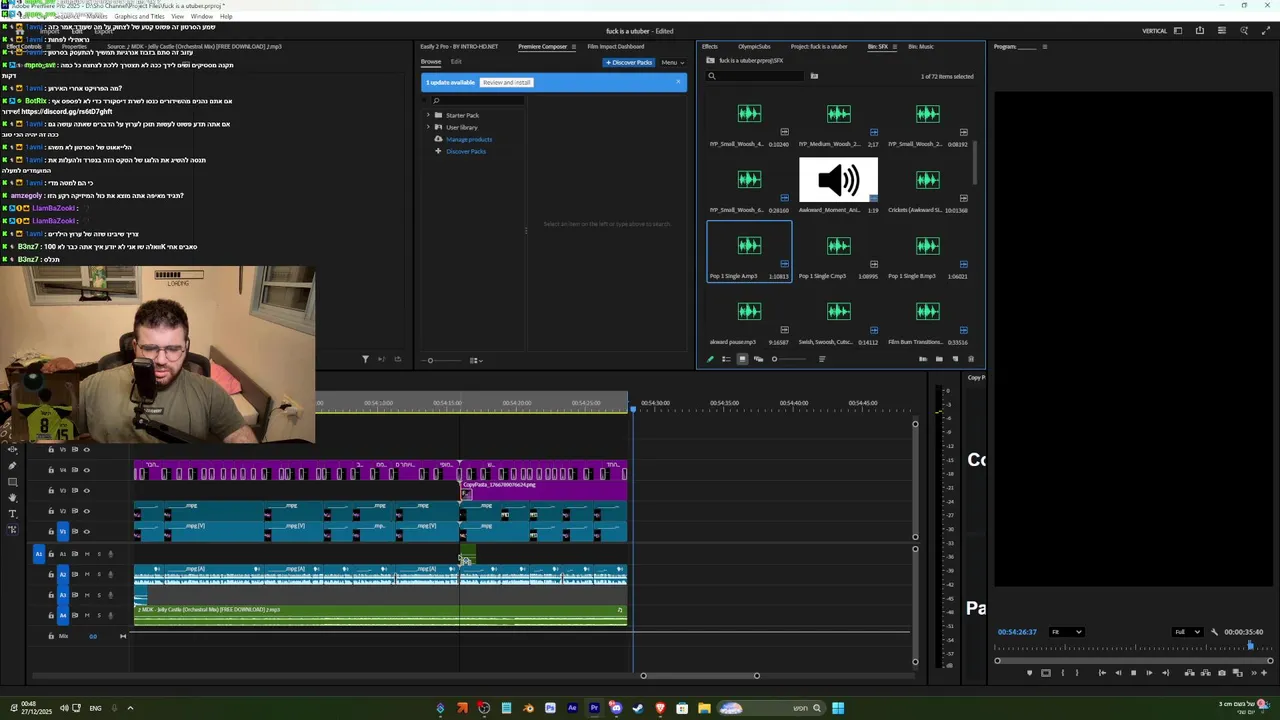Open the Full playback resolution dropdown
This screenshot has width=1280, height=720.
click(x=1188, y=632)
